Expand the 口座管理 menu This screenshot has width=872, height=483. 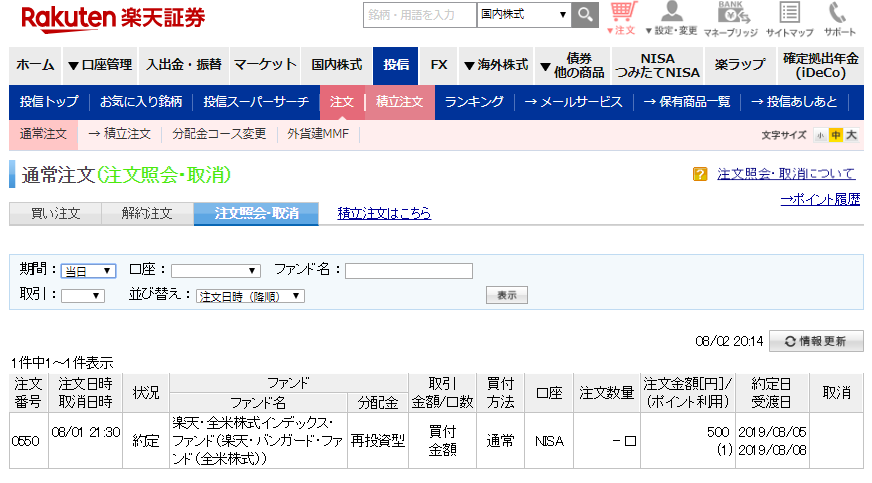[100, 65]
